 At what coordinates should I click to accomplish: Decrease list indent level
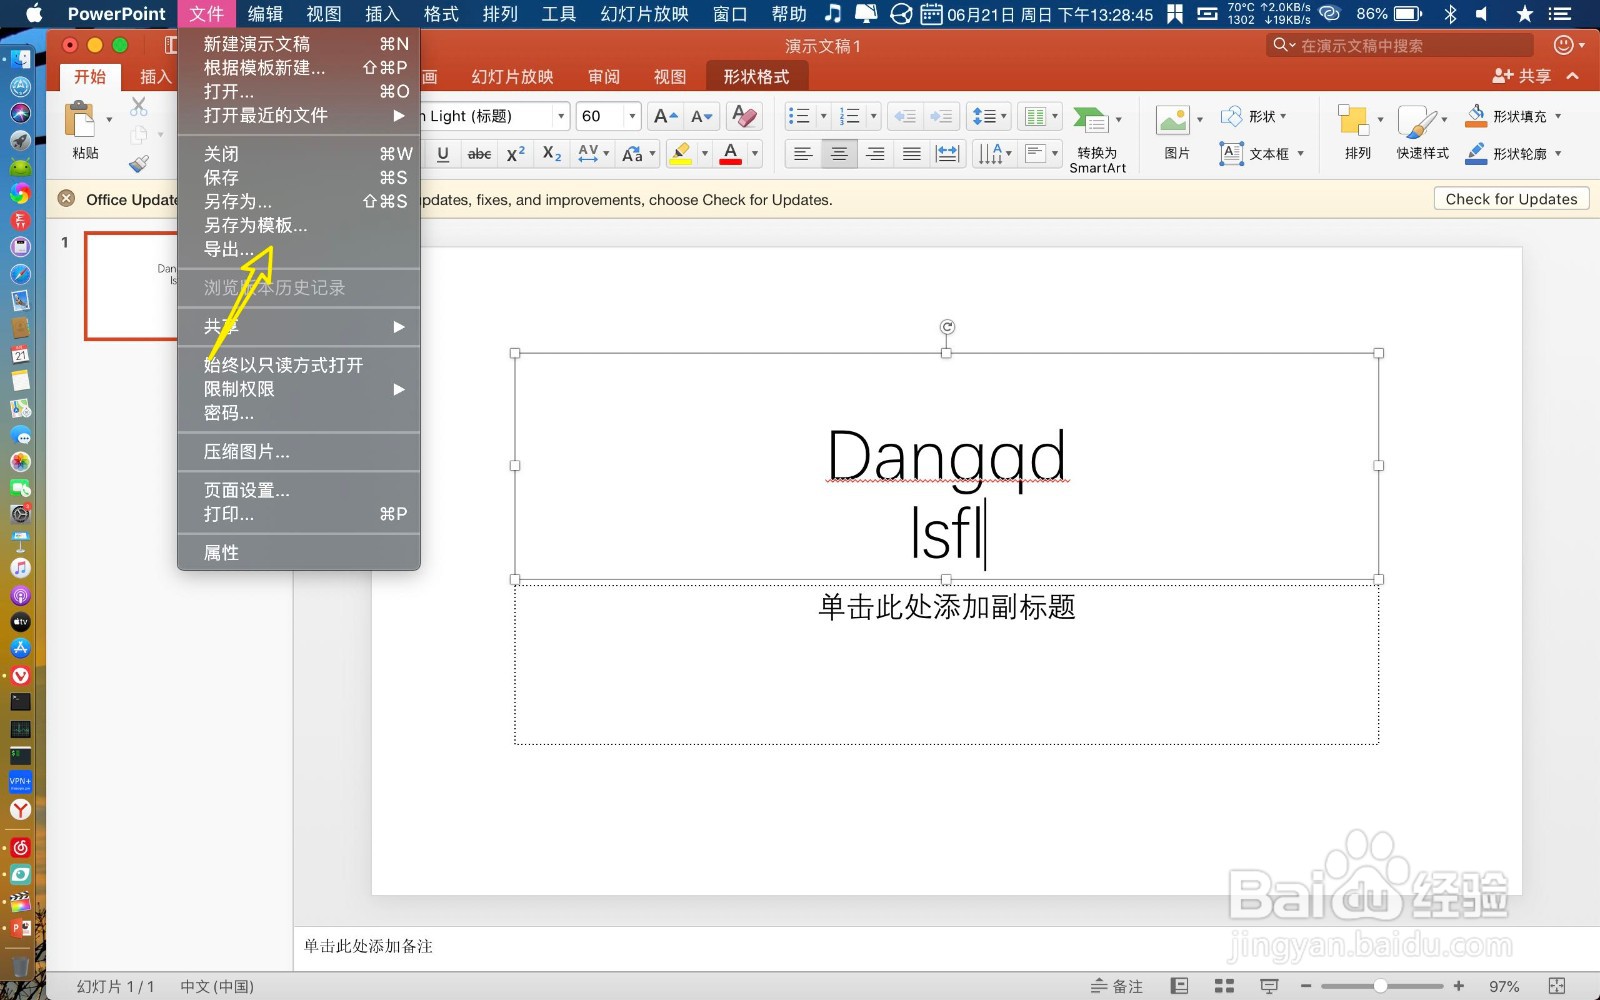click(904, 117)
